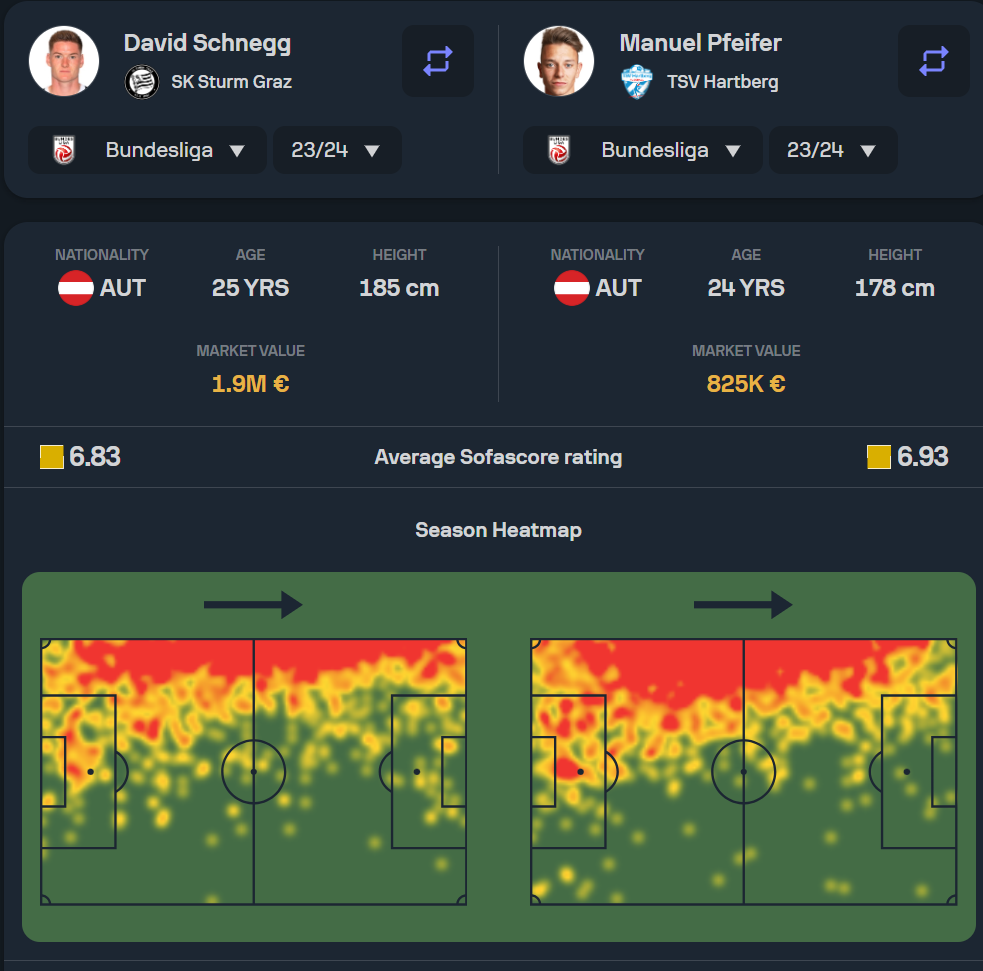Open David Schnegg's profile photo
The width and height of the screenshot is (983, 971).
click(64, 61)
